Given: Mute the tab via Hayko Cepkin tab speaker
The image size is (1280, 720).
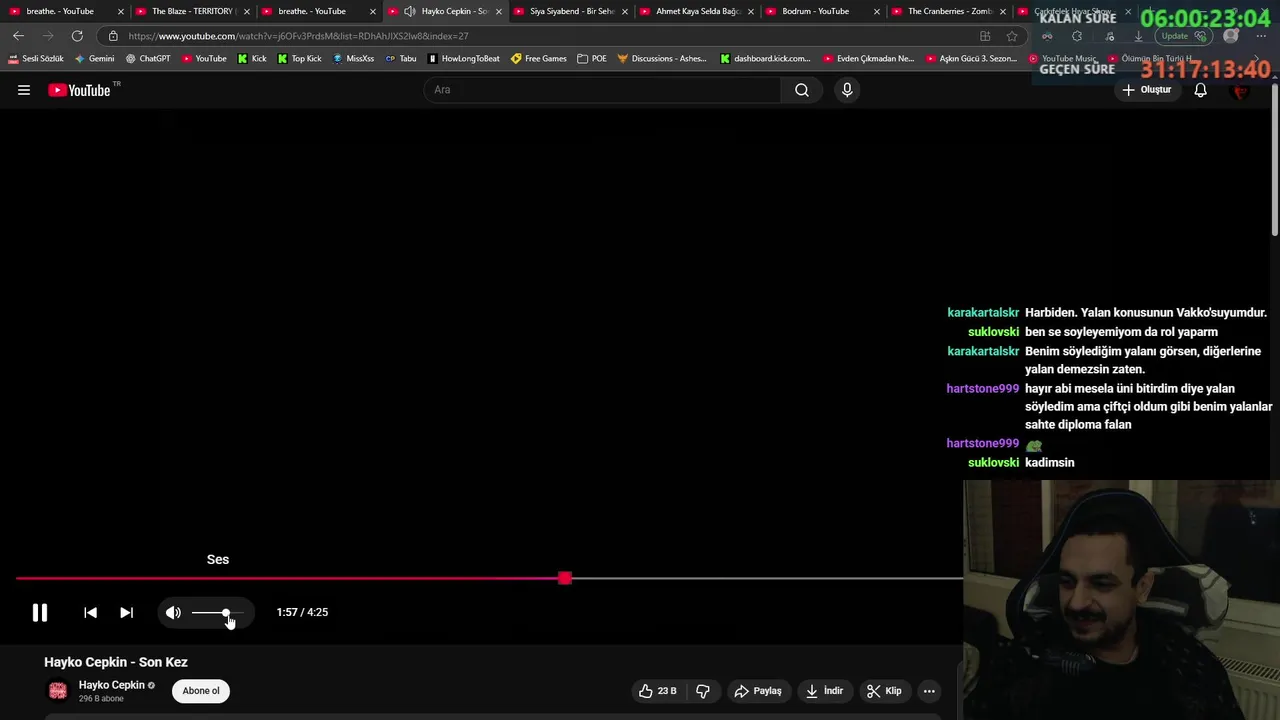Looking at the screenshot, I should coord(410,11).
